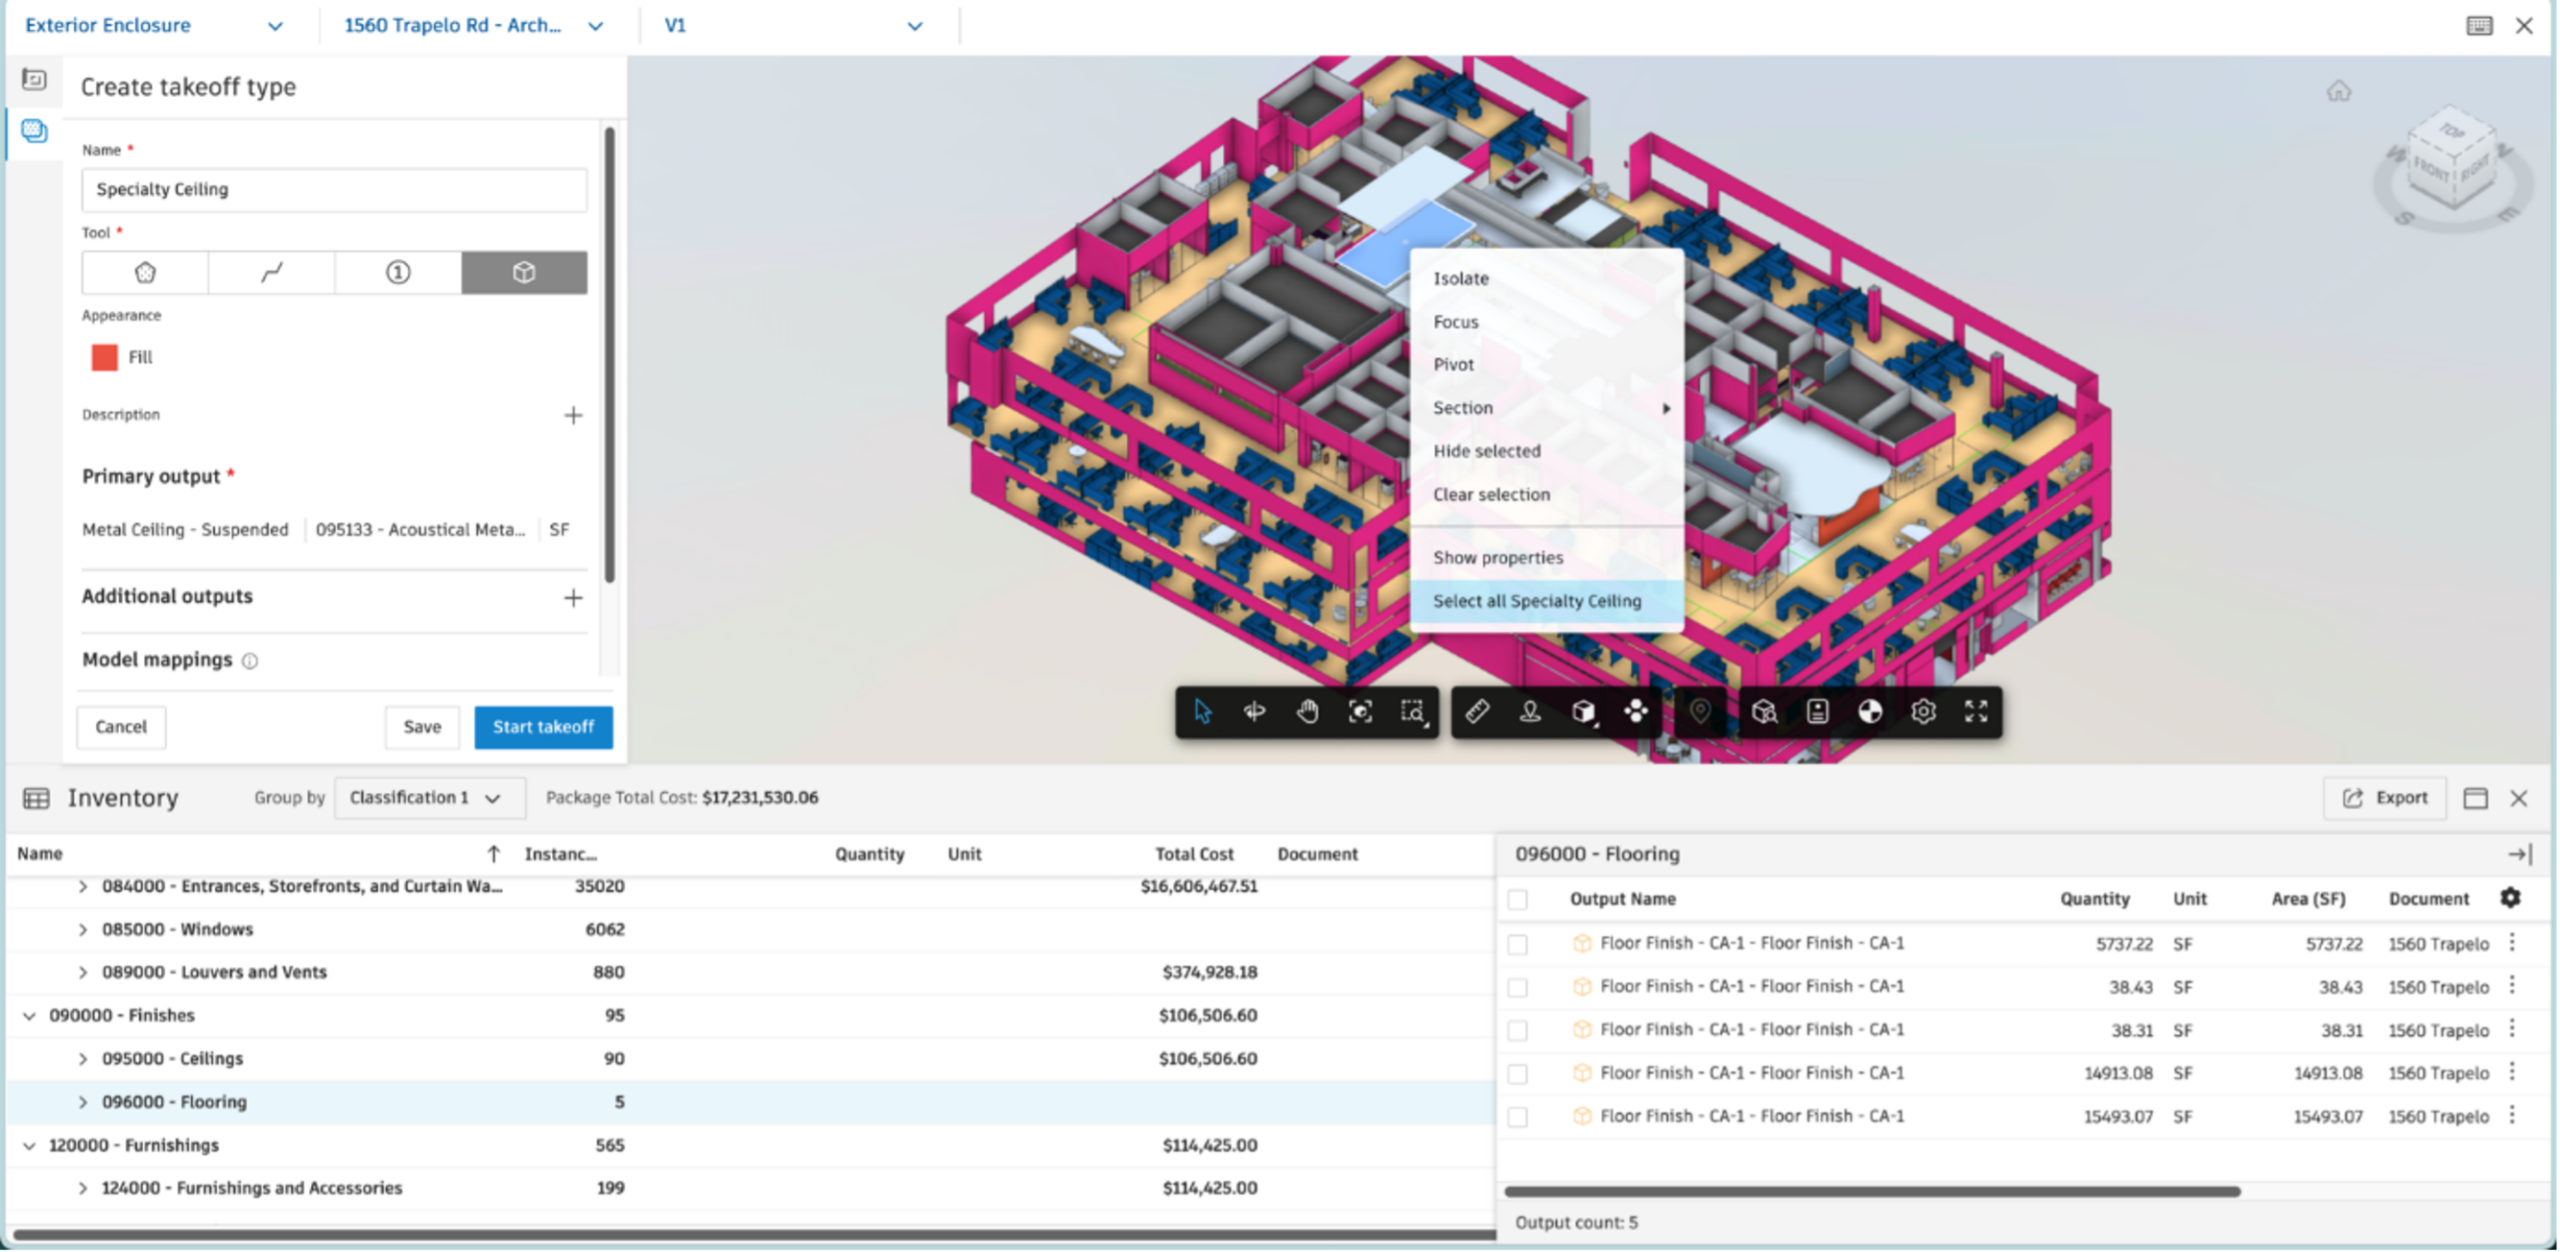The width and height of the screenshot is (2560, 1252).
Task: Click the Start takeoff button
Action: [543, 727]
